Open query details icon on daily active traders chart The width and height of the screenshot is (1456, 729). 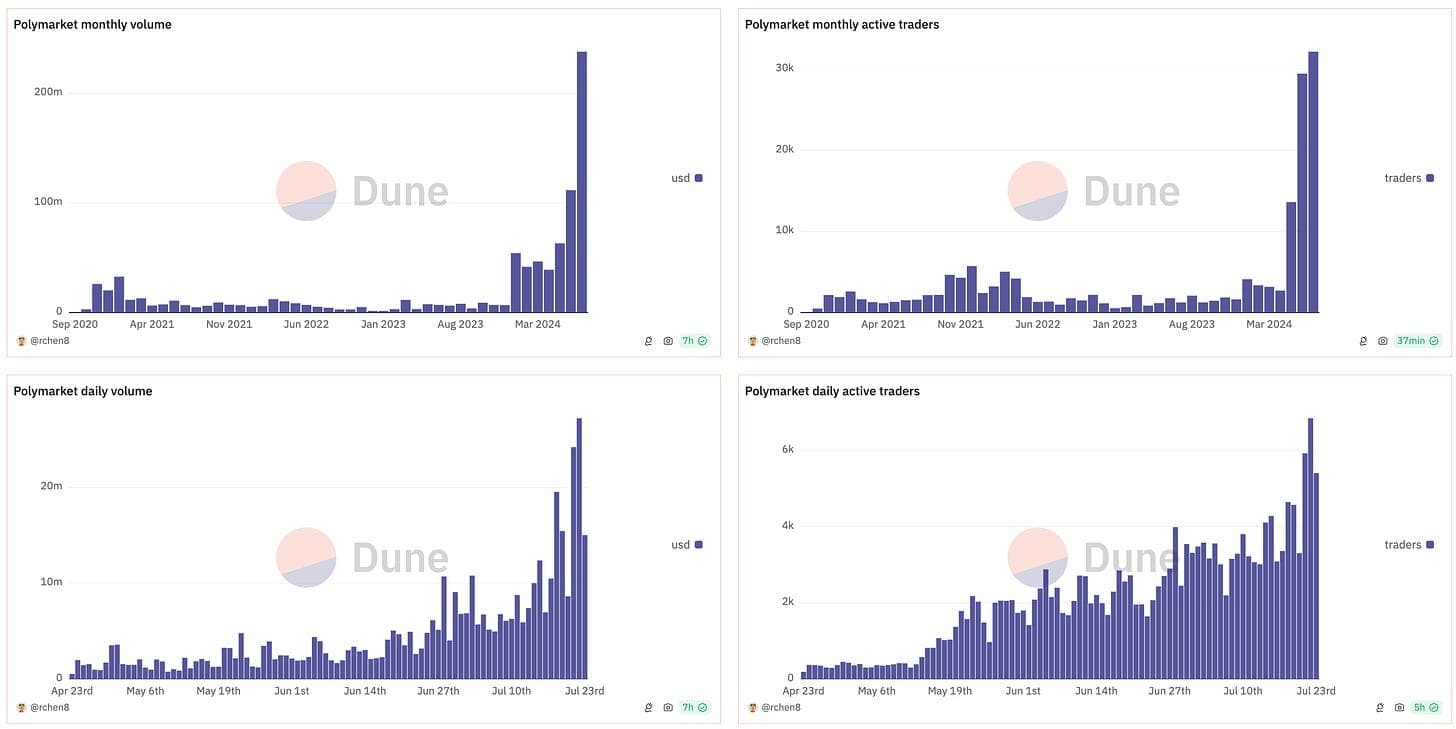tap(1381, 707)
